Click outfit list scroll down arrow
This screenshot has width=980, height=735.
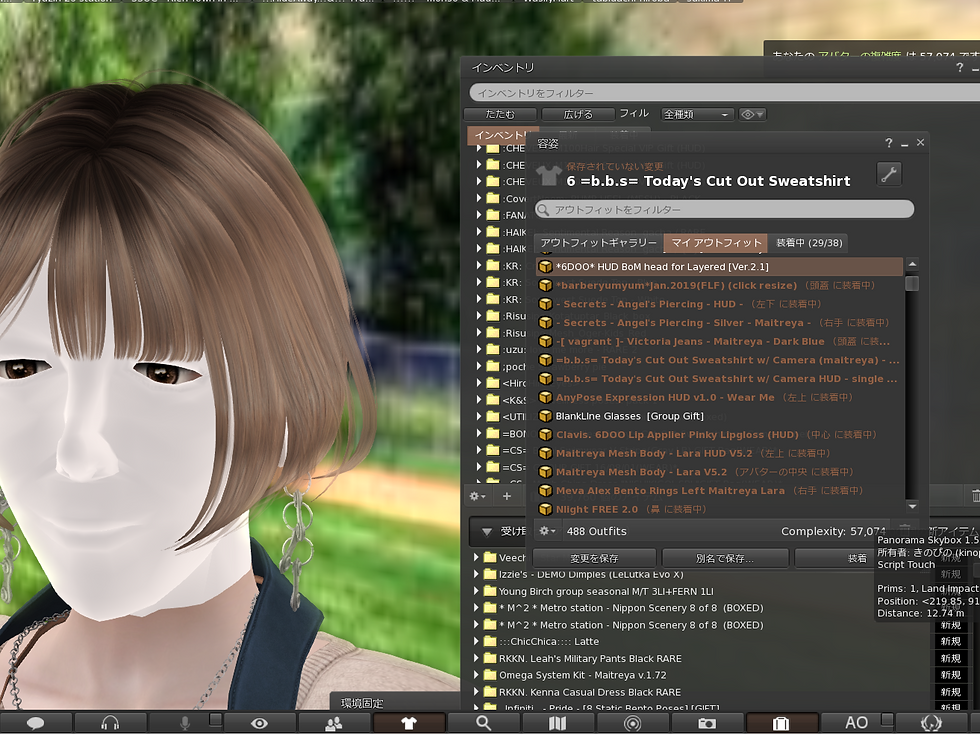912,506
